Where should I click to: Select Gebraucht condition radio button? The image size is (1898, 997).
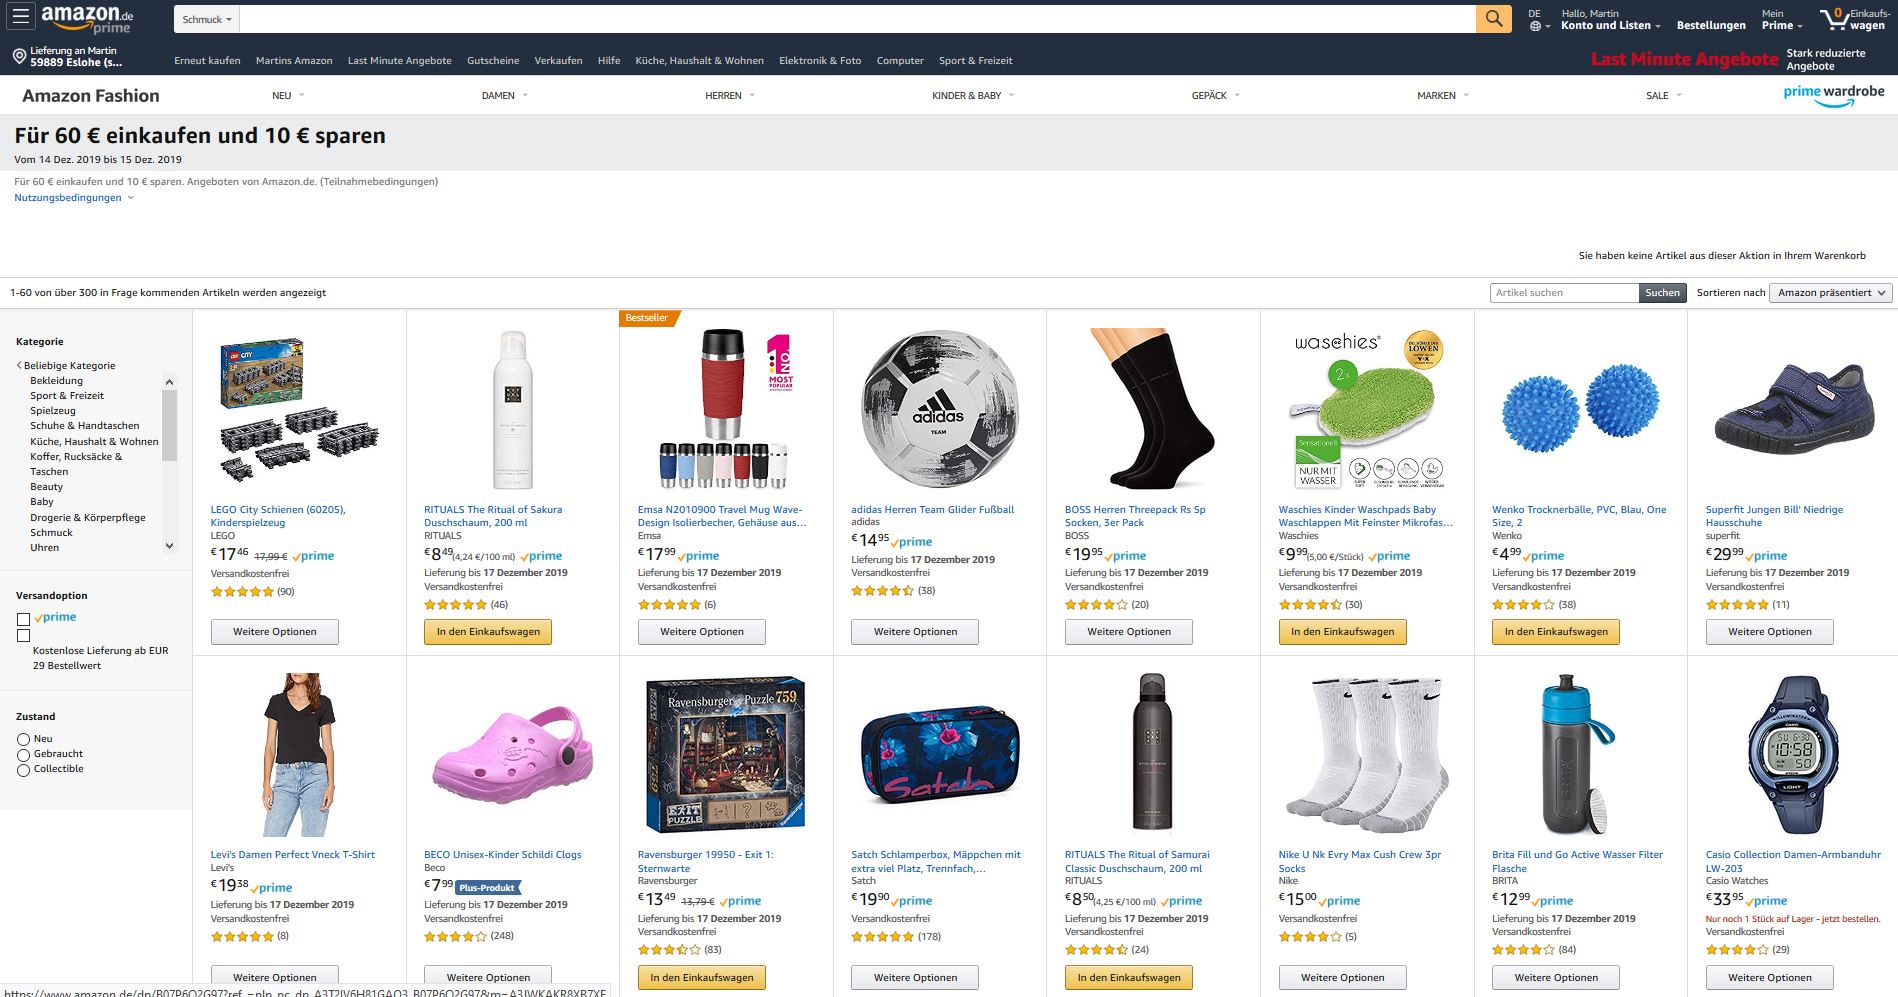[x=23, y=755]
